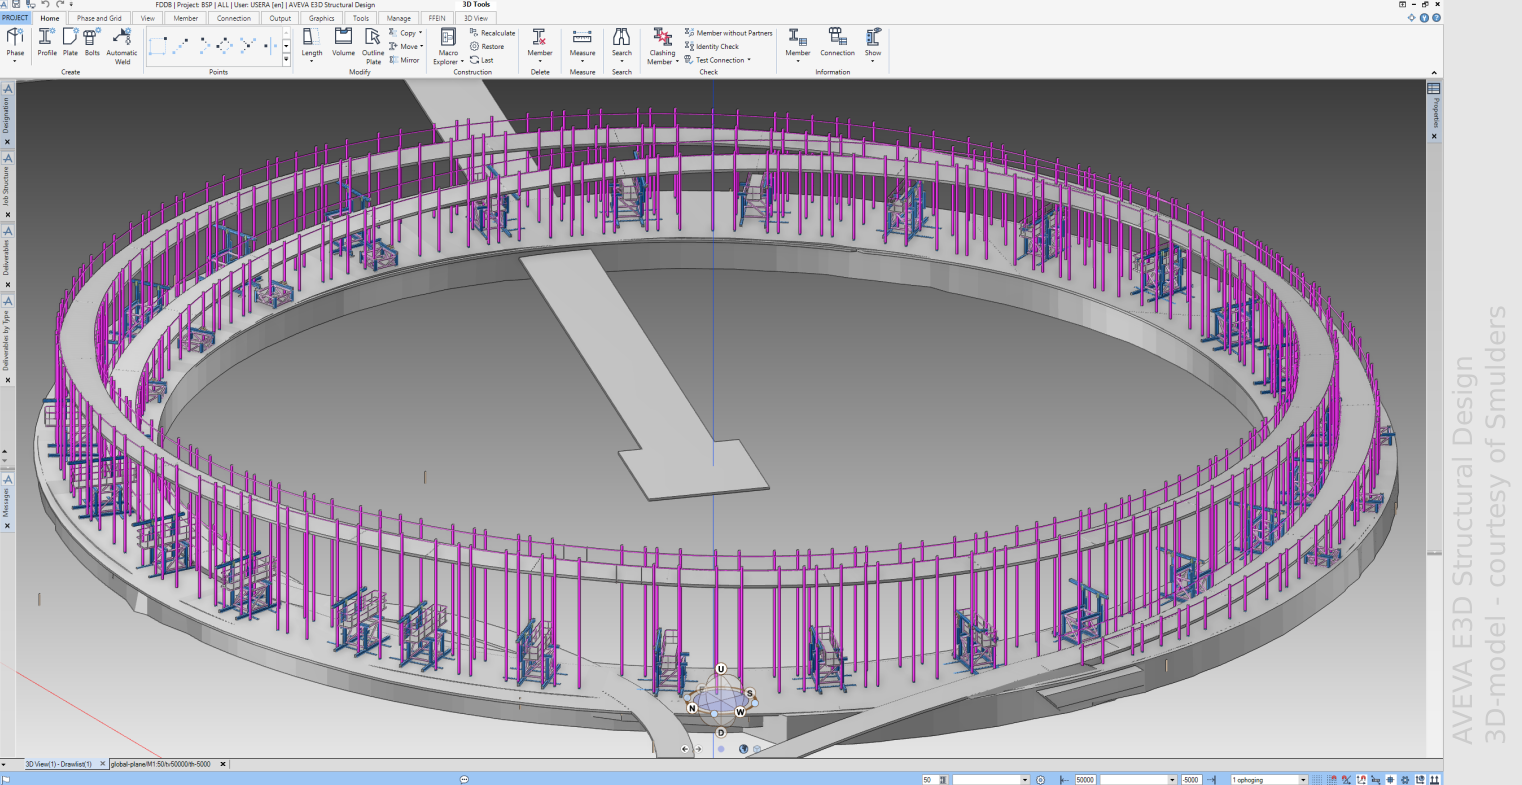Open the Search binoculars tool
Image resolution: width=1522 pixels, height=785 pixels.
622,44
